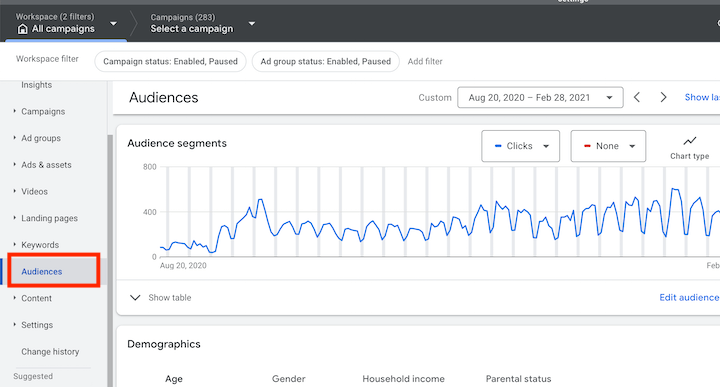Click the Show last link
Viewport: 720px width, 387px height.
pyautogui.click(x=702, y=97)
